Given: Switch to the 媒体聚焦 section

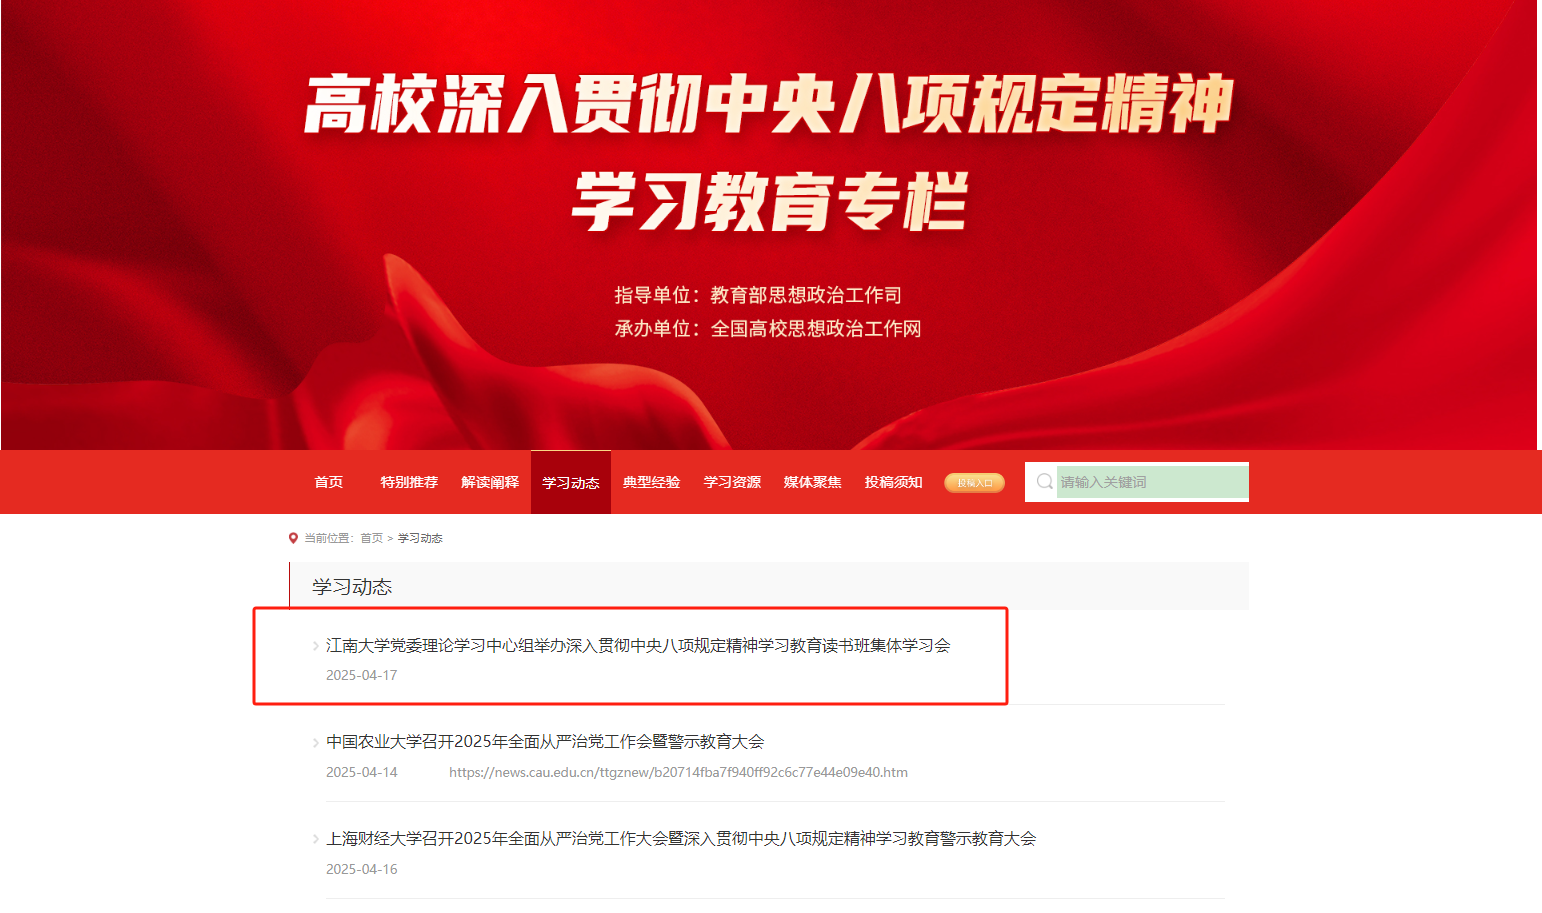Looking at the screenshot, I should [x=813, y=482].
